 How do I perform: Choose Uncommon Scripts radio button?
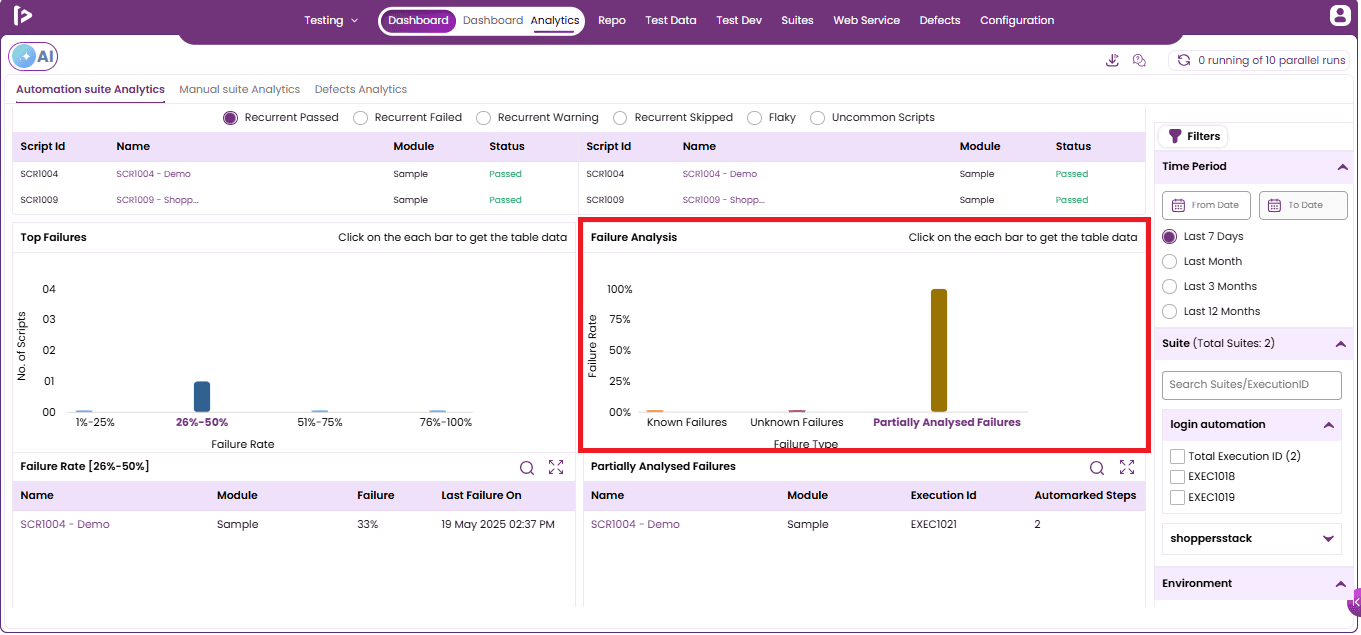tap(818, 118)
